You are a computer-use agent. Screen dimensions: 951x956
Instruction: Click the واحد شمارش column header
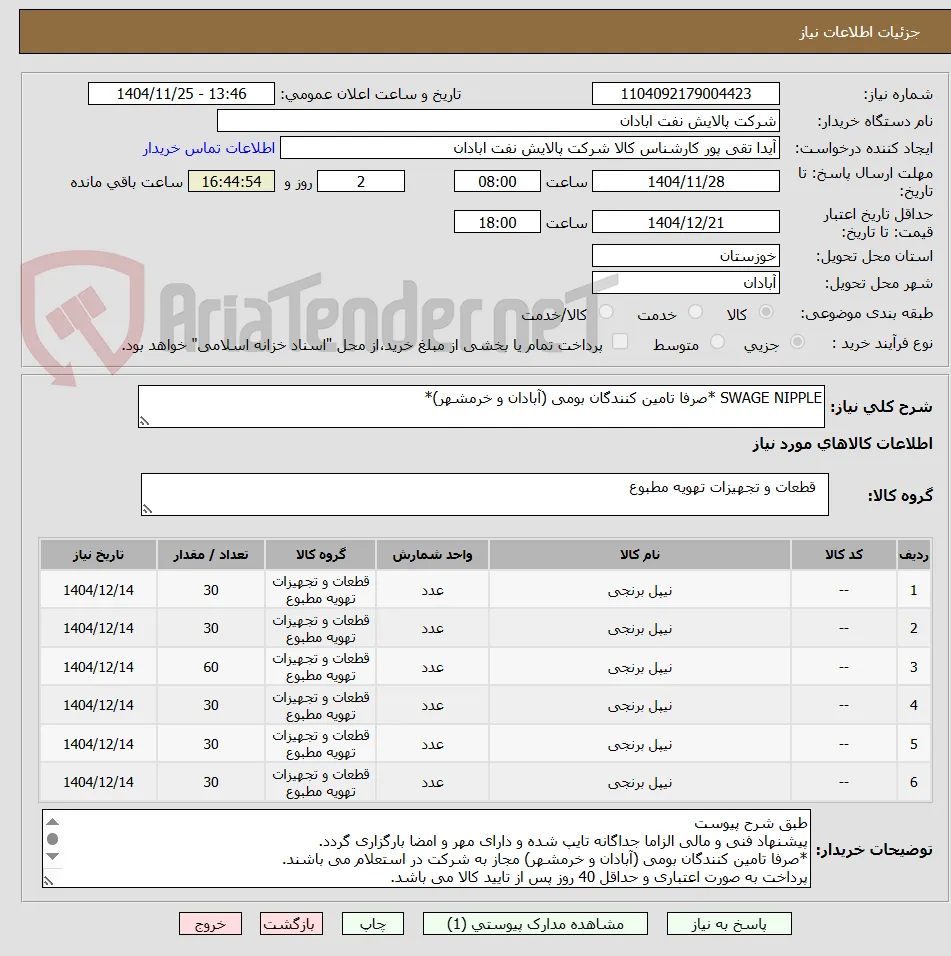tap(432, 554)
